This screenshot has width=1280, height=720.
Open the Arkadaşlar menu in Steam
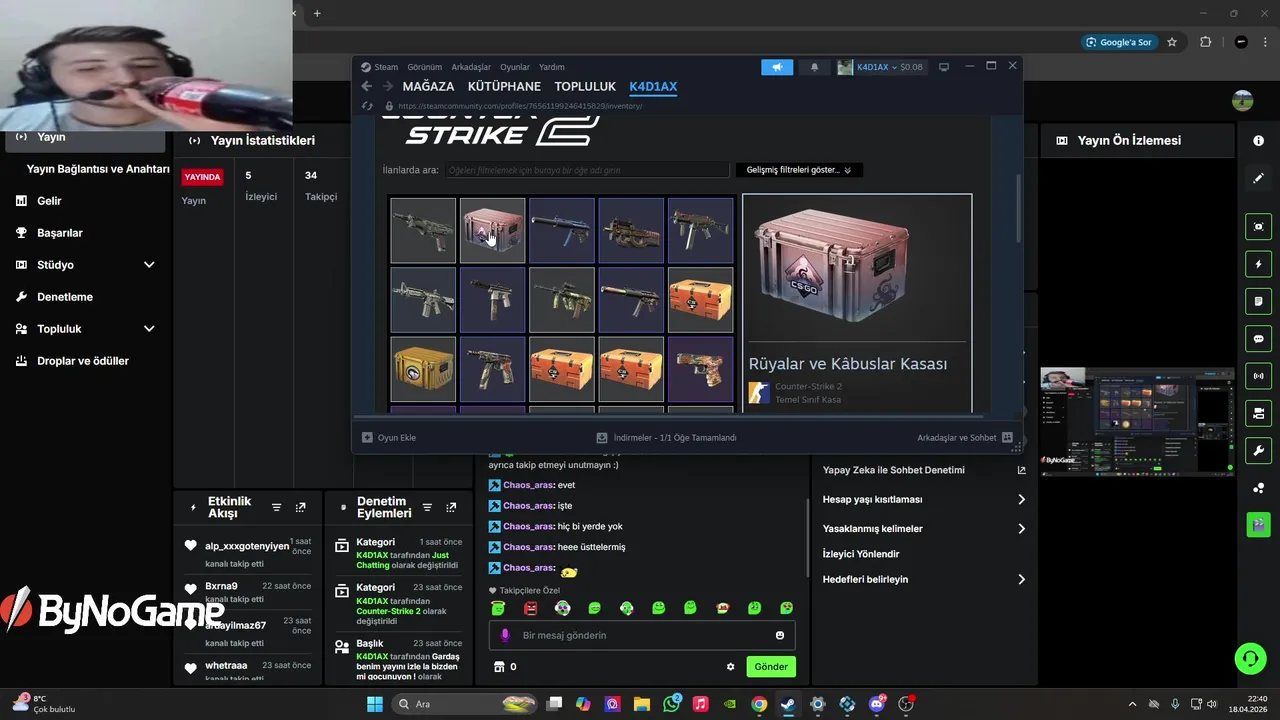471,67
